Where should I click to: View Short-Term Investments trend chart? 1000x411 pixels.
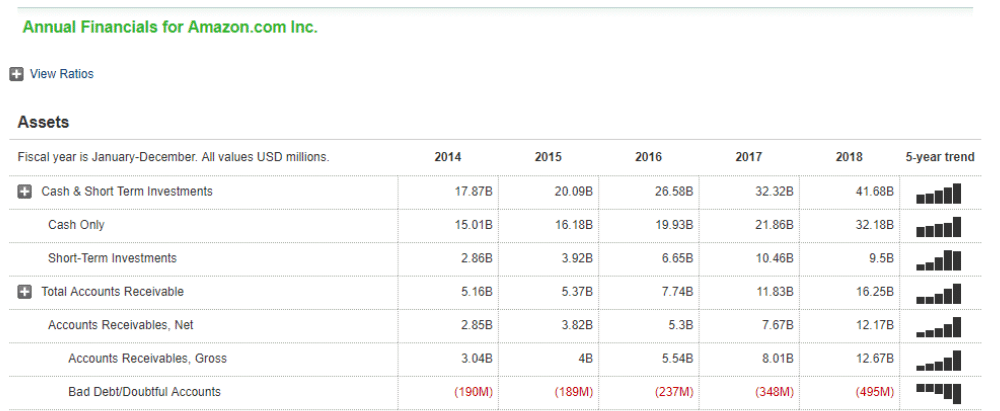938,260
